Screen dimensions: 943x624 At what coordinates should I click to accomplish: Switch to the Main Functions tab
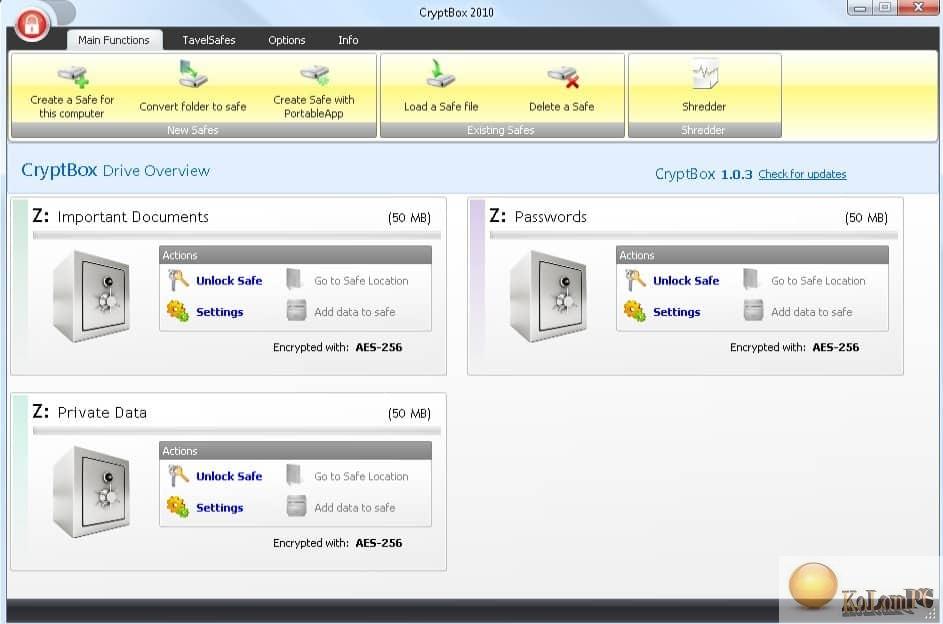coord(114,40)
